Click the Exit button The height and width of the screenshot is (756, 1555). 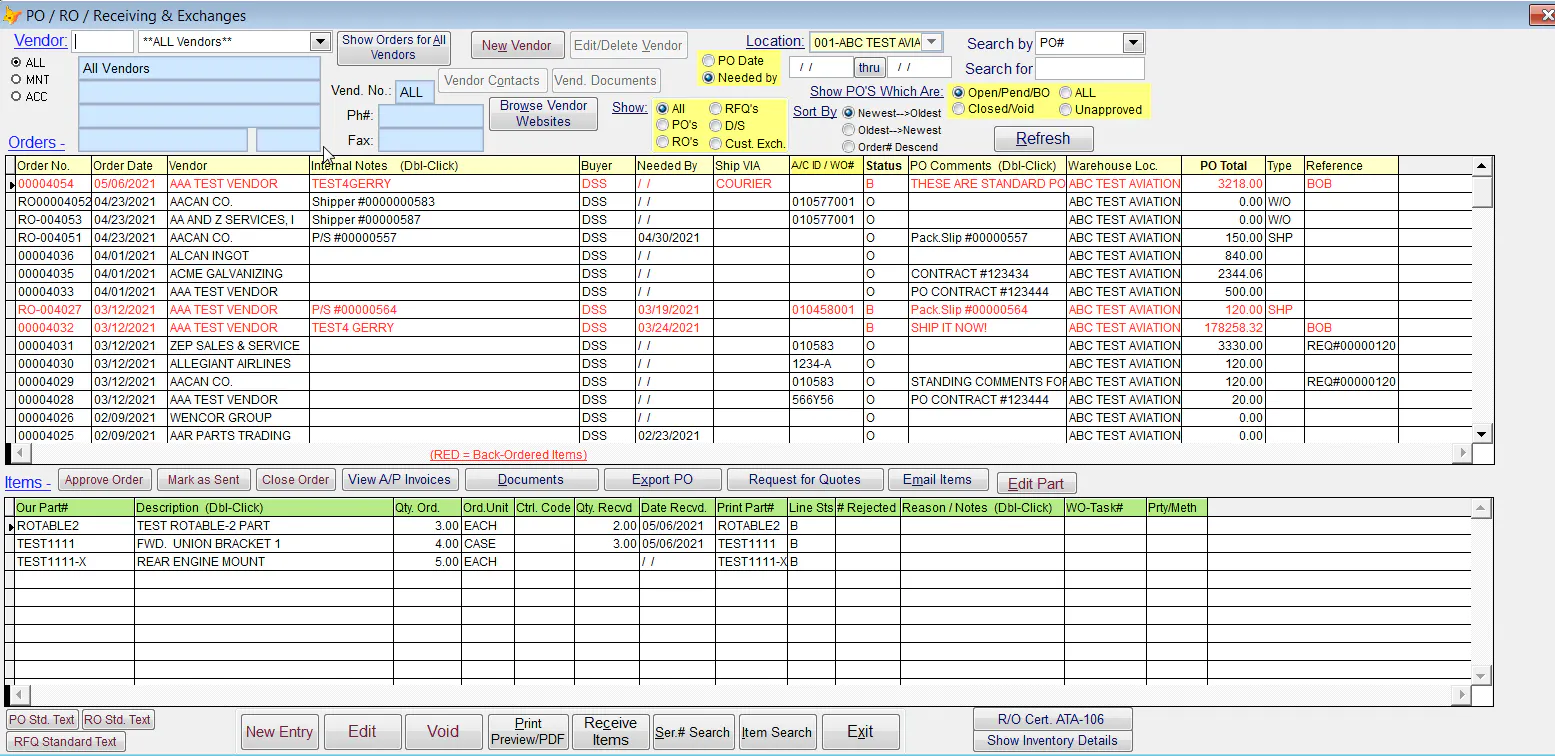pyautogui.click(x=860, y=732)
